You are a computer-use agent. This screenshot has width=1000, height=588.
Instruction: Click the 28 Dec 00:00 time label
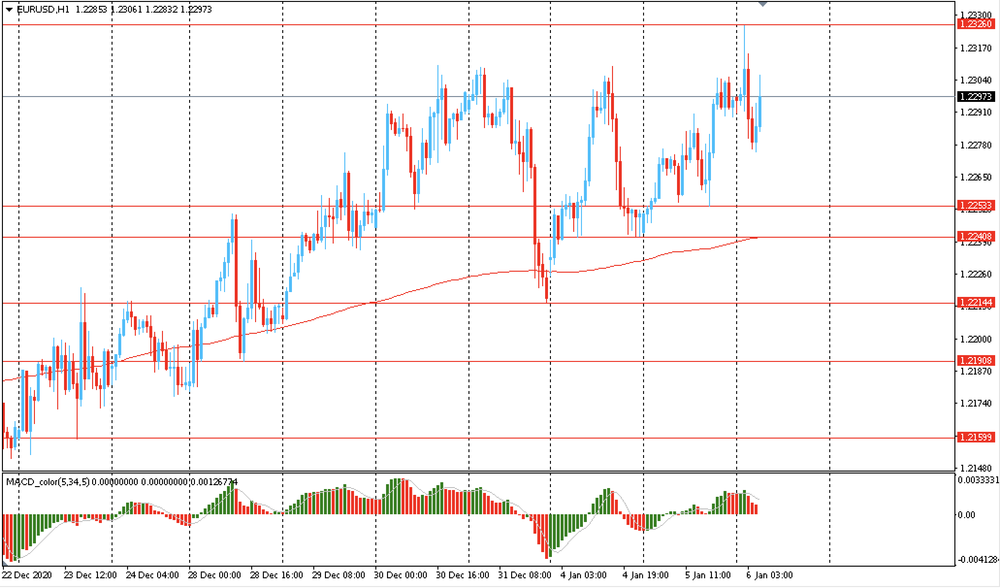click(x=215, y=575)
